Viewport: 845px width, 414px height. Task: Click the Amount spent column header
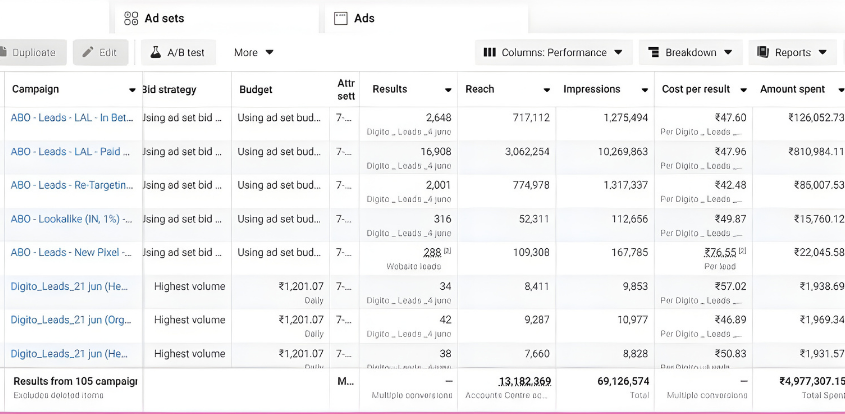tap(792, 89)
